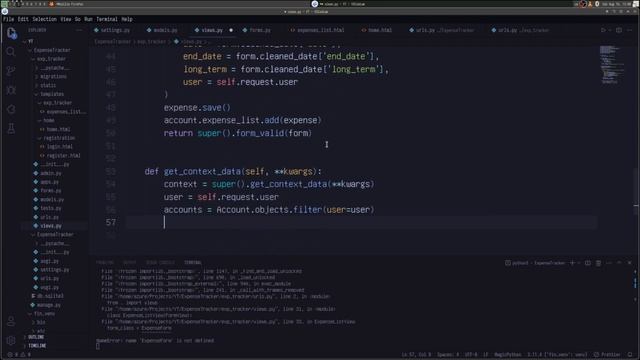
Task: Open the editor More Actions ellipsis
Action: [x=630, y=30]
